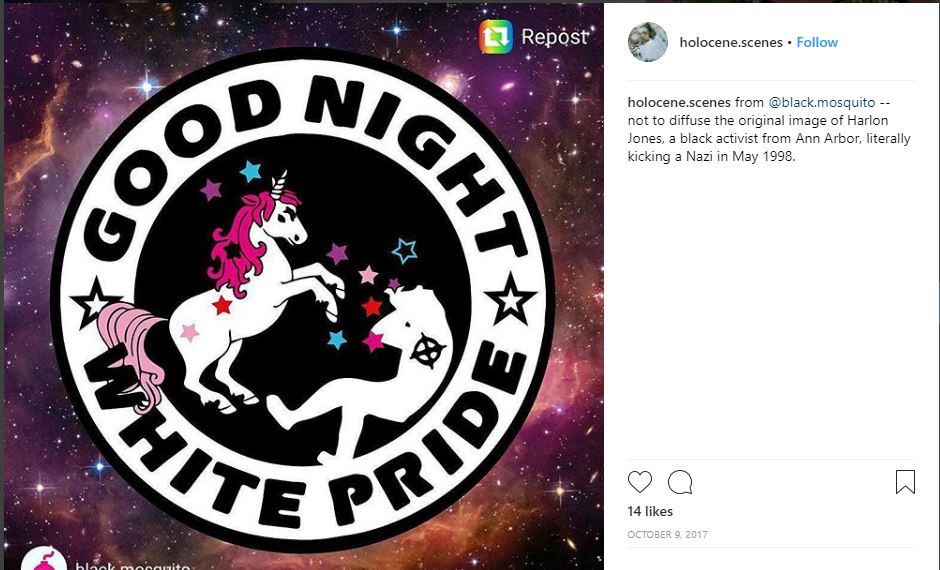The image size is (940, 570).
Task: View the 14 likes list
Action: pyautogui.click(x=650, y=511)
